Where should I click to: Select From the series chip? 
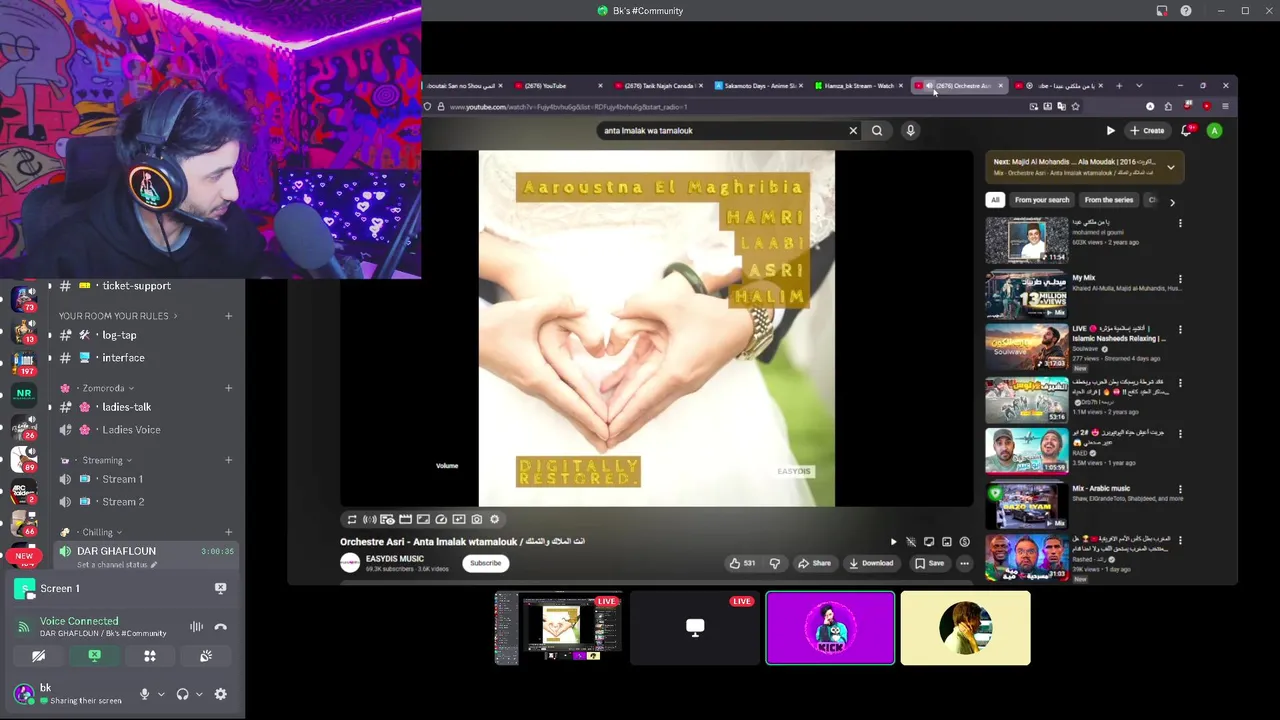click(1109, 200)
